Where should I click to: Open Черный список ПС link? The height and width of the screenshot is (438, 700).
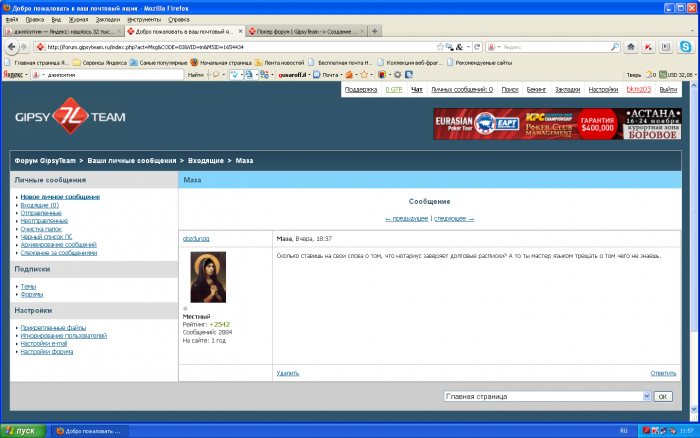click(46, 237)
